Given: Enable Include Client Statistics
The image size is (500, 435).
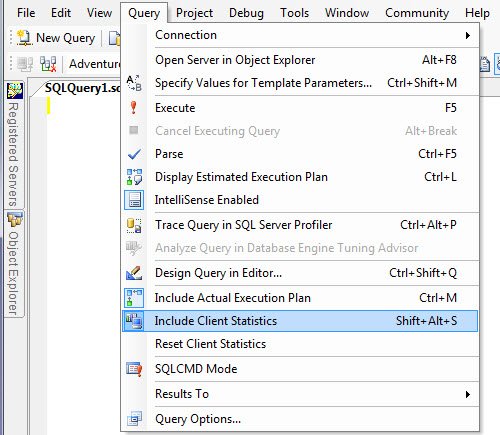Looking at the screenshot, I should pos(300,321).
